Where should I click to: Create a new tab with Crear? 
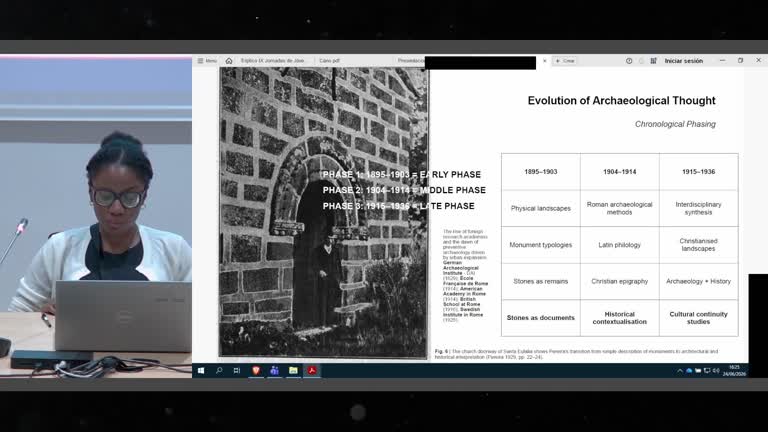pos(565,61)
